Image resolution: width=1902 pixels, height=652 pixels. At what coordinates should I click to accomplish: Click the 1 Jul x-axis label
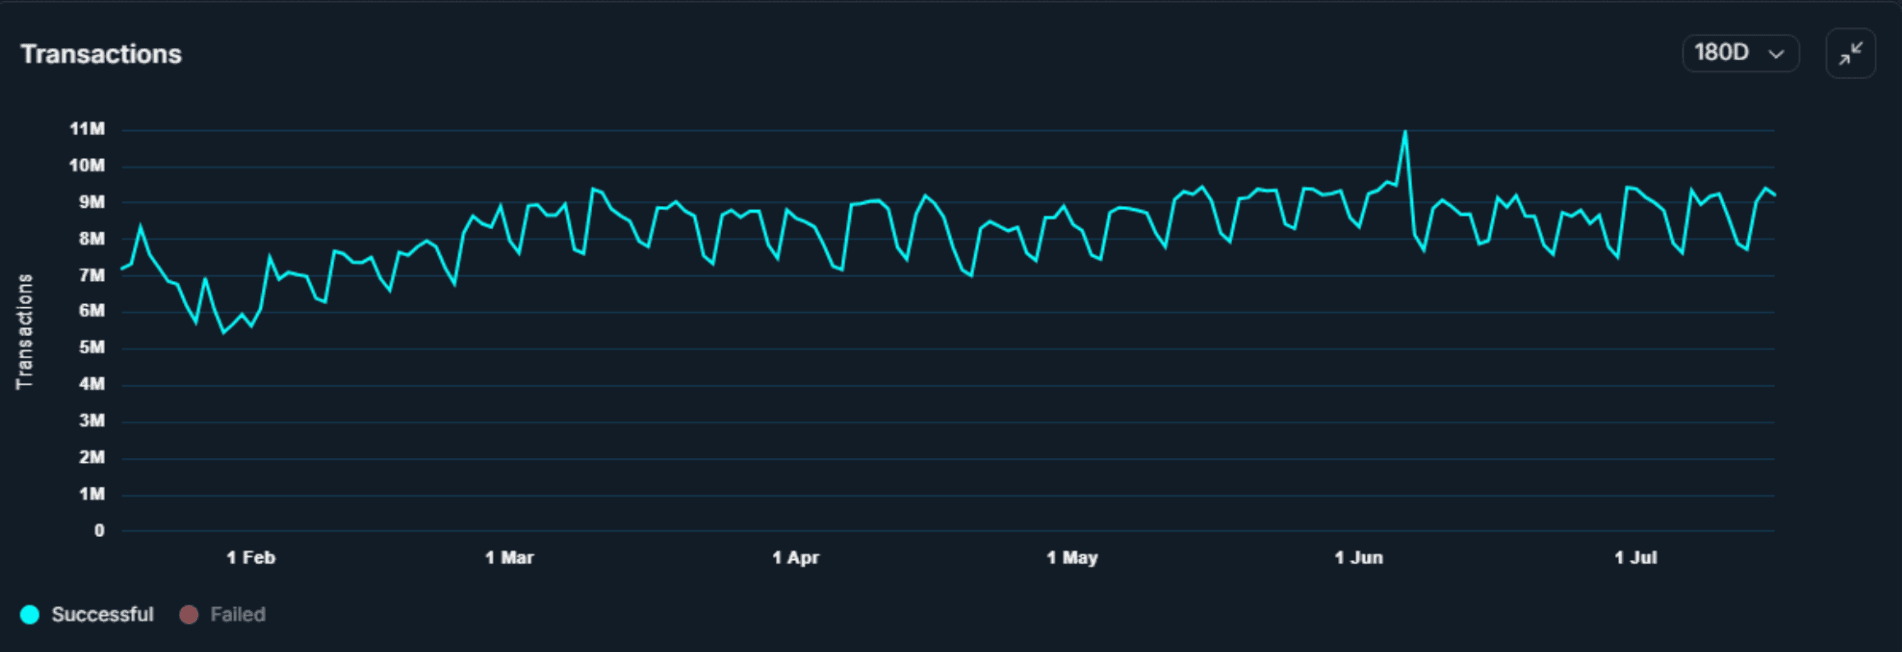click(x=1635, y=558)
